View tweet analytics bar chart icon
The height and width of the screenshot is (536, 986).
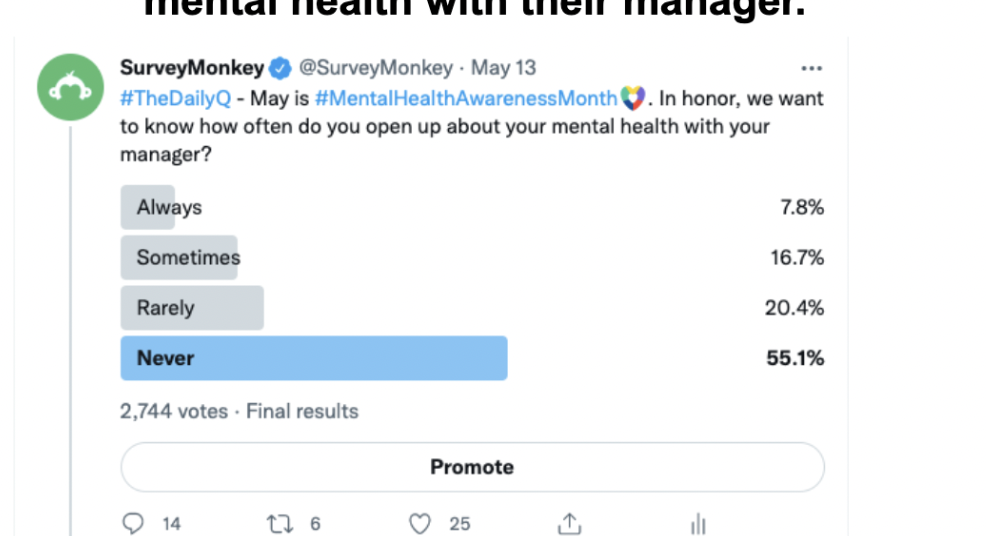pyautogui.click(x=698, y=523)
